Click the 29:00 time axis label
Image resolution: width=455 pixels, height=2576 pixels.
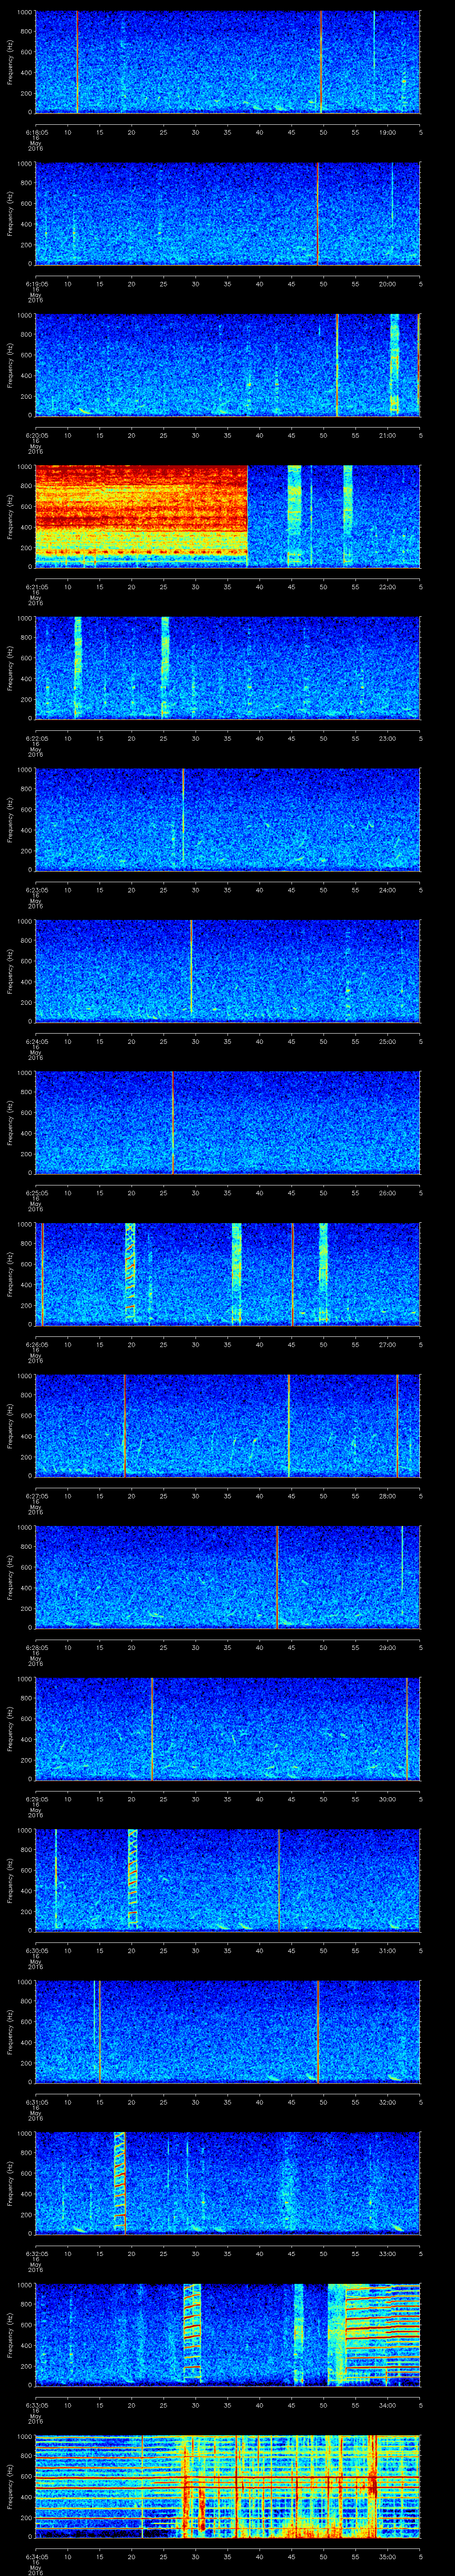pyautogui.click(x=387, y=1647)
